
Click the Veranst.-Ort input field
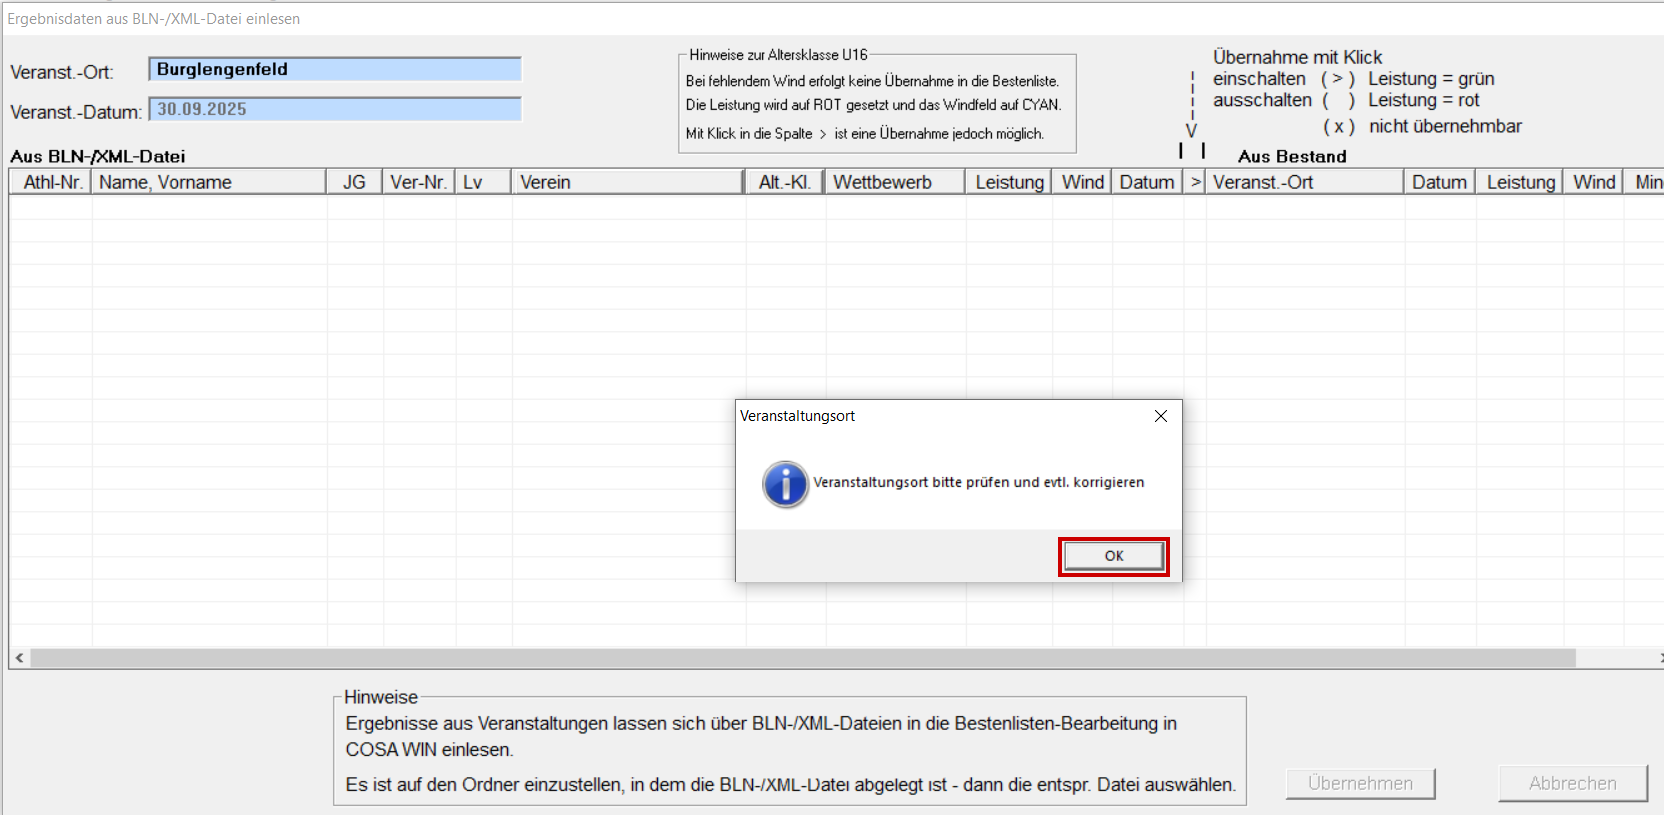point(335,69)
